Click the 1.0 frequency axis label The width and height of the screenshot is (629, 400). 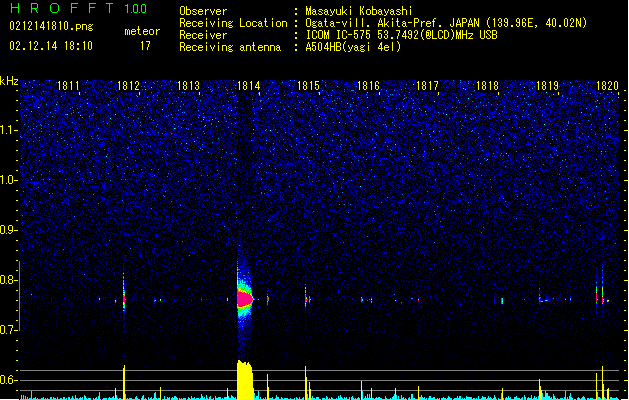pyautogui.click(x=8, y=180)
